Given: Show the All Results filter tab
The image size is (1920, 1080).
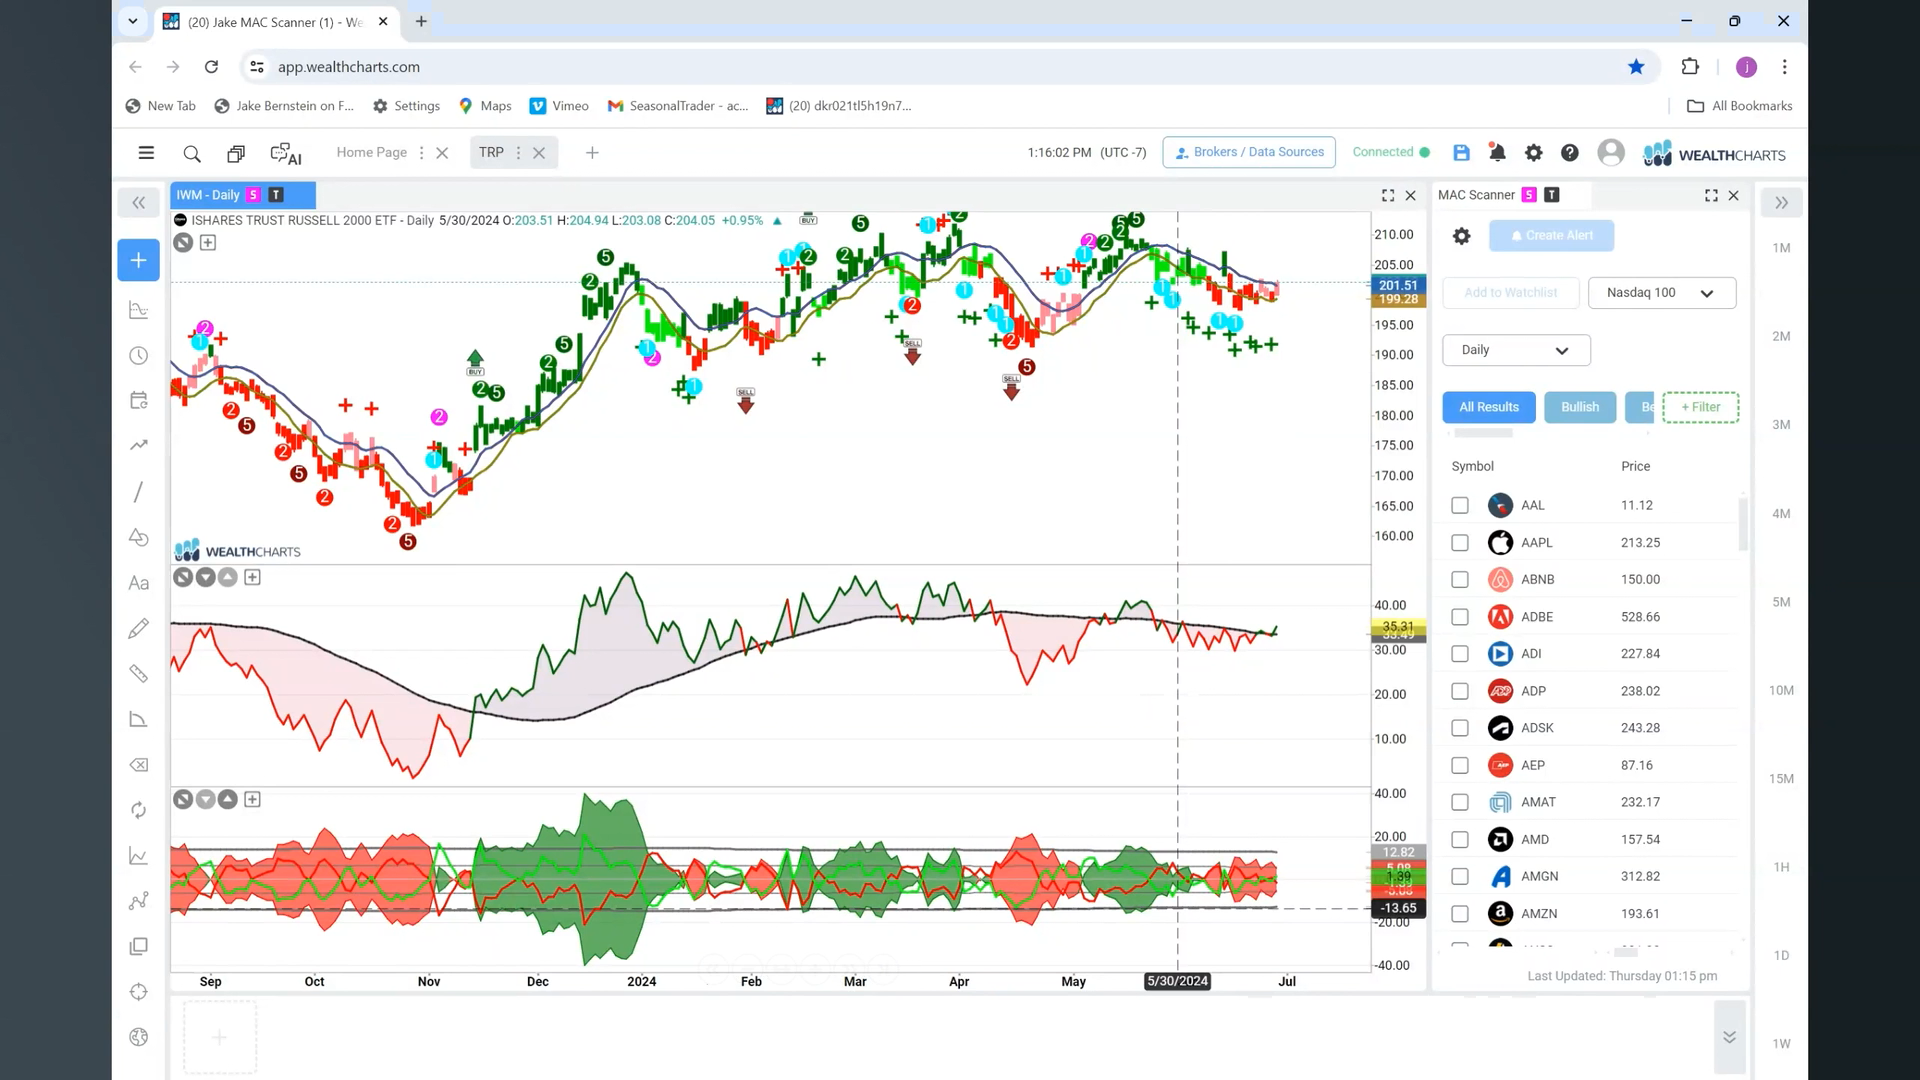Looking at the screenshot, I should pyautogui.click(x=1488, y=407).
